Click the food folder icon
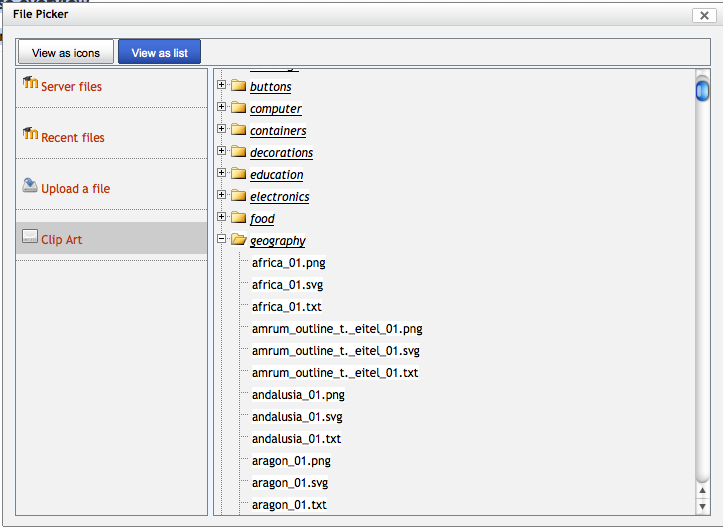Screen dimensions: 723x529 (x=238, y=219)
